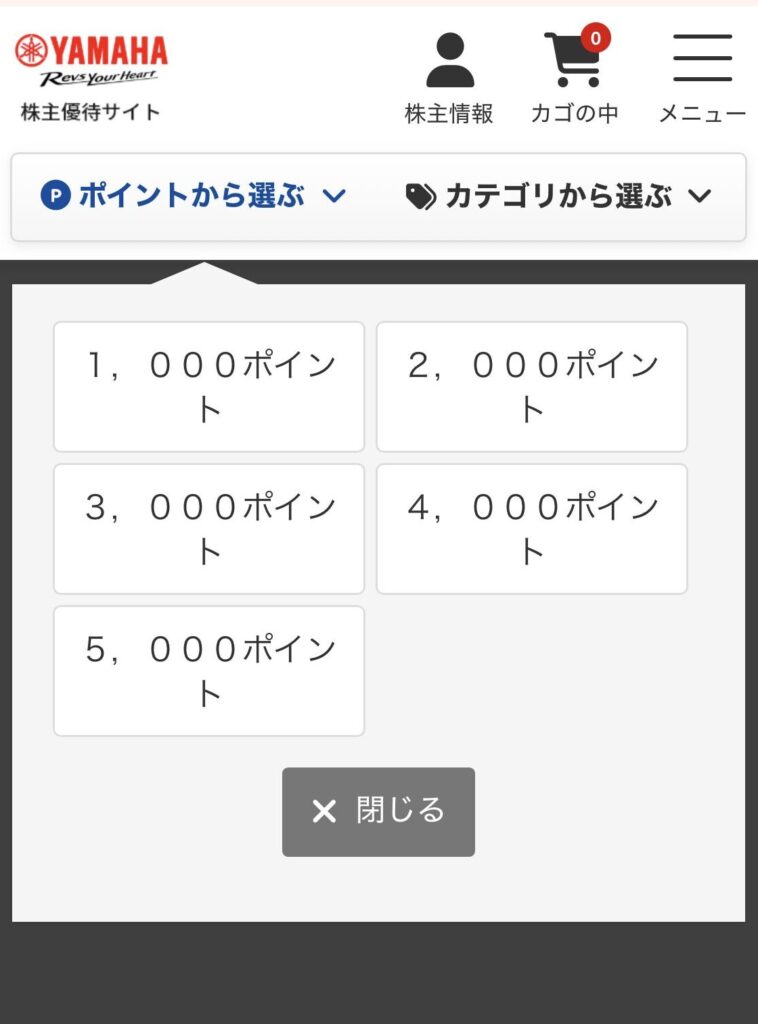Click the メニュー text label
This screenshot has height=1024, width=758.
point(702,114)
